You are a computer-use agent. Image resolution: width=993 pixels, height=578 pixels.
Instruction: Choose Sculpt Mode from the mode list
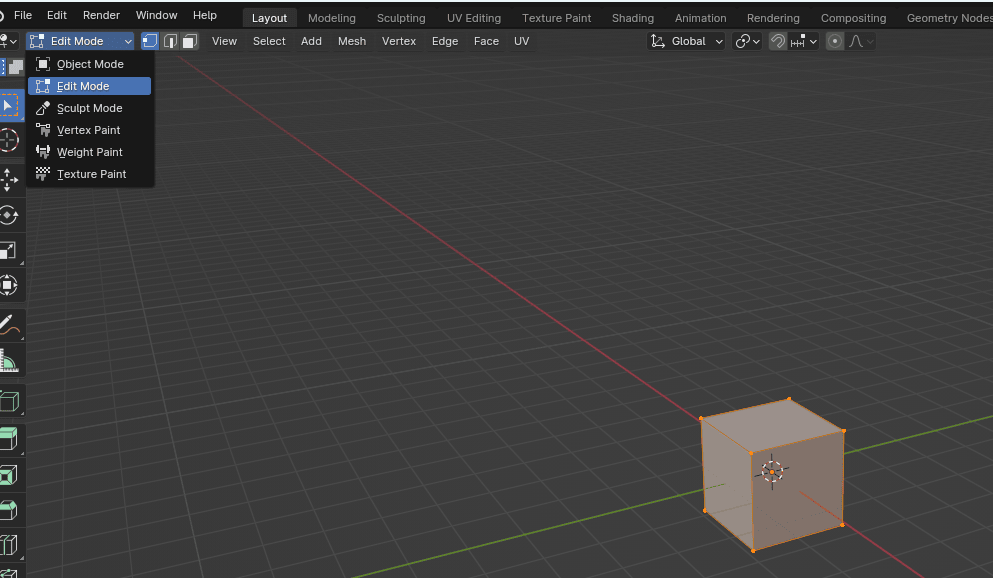click(89, 108)
